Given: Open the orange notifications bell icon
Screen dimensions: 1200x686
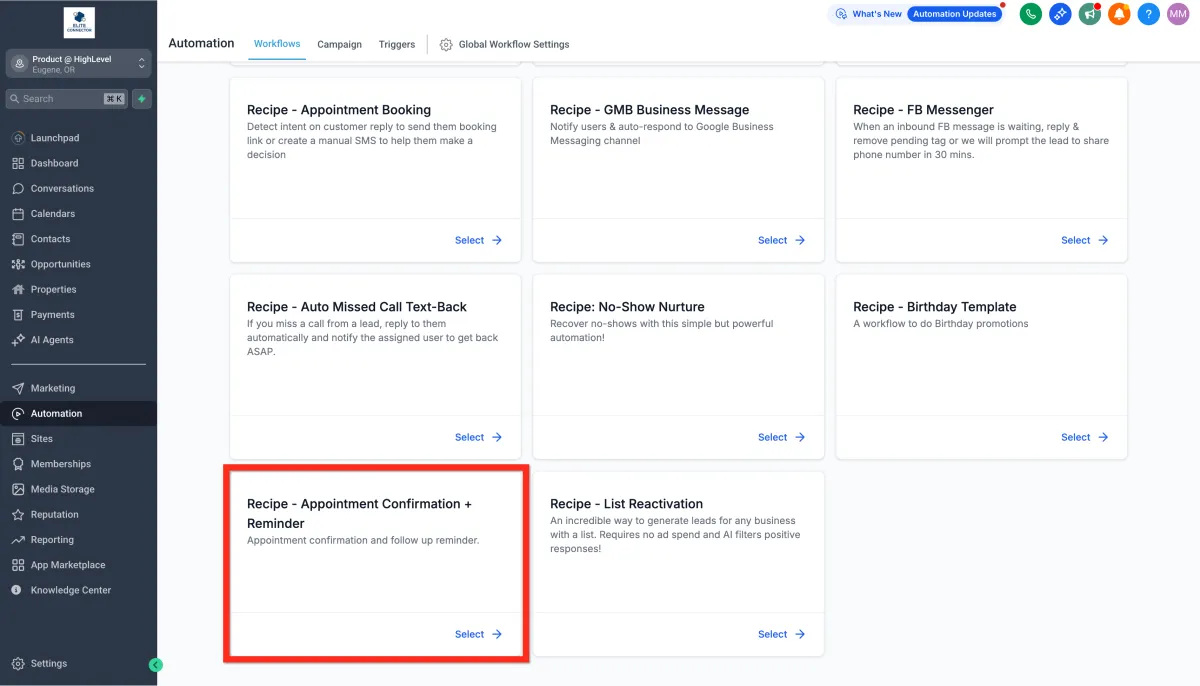Looking at the screenshot, I should point(1119,14).
